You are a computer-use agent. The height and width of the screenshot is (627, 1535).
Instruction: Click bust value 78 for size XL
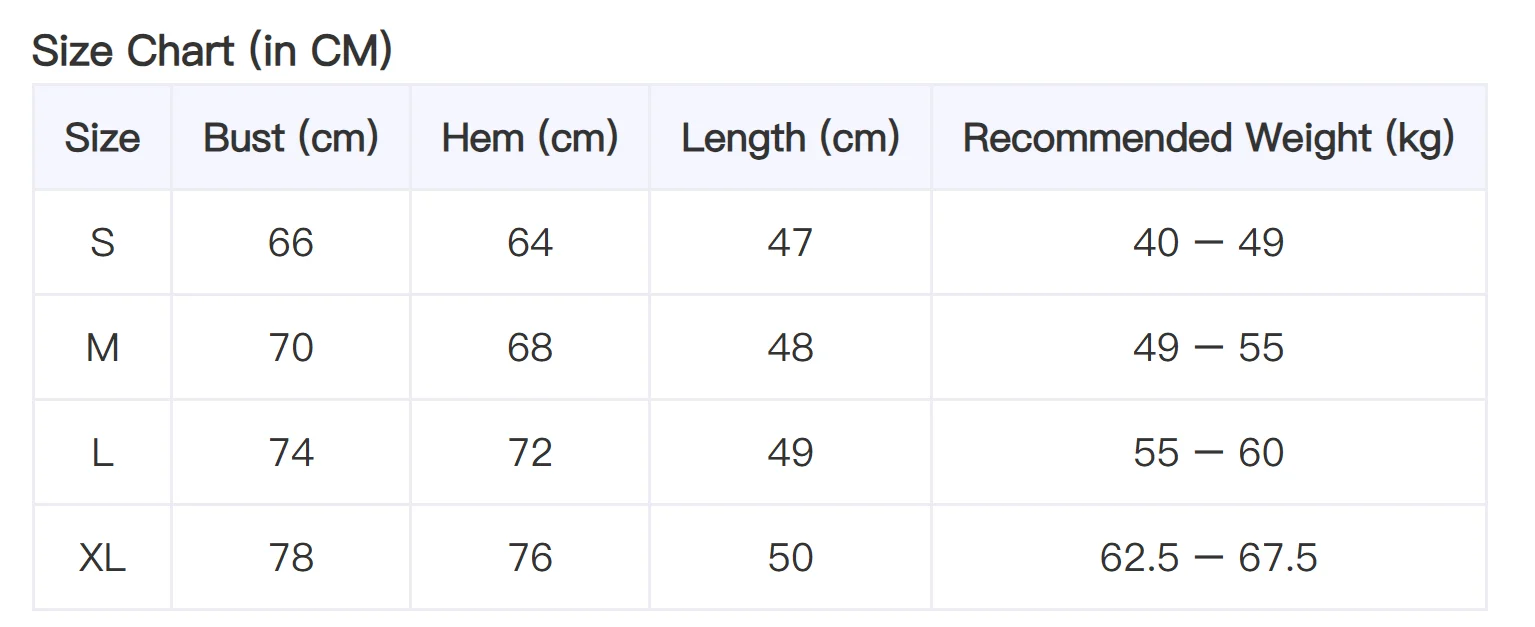tap(291, 558)
